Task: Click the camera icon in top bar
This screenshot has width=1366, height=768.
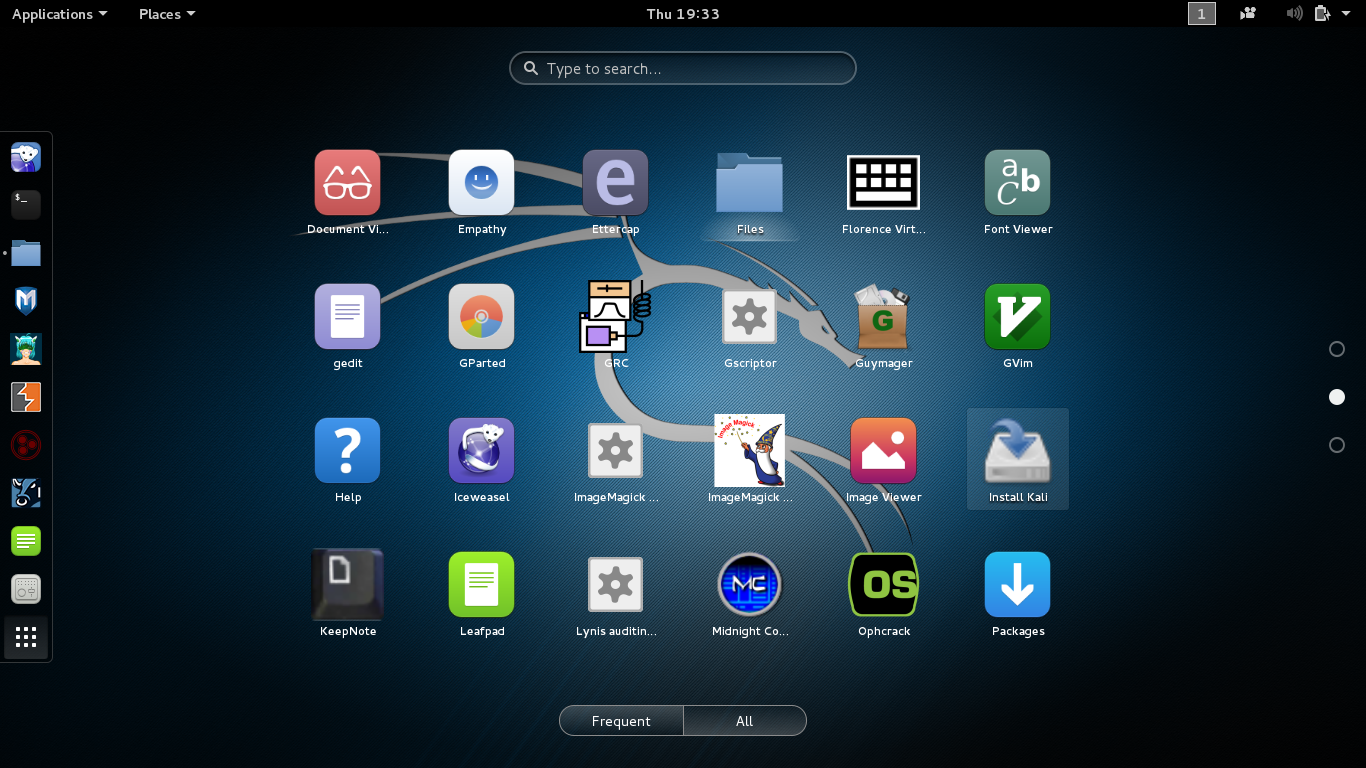Action: pyautogui.click(x=1248, y=14)
